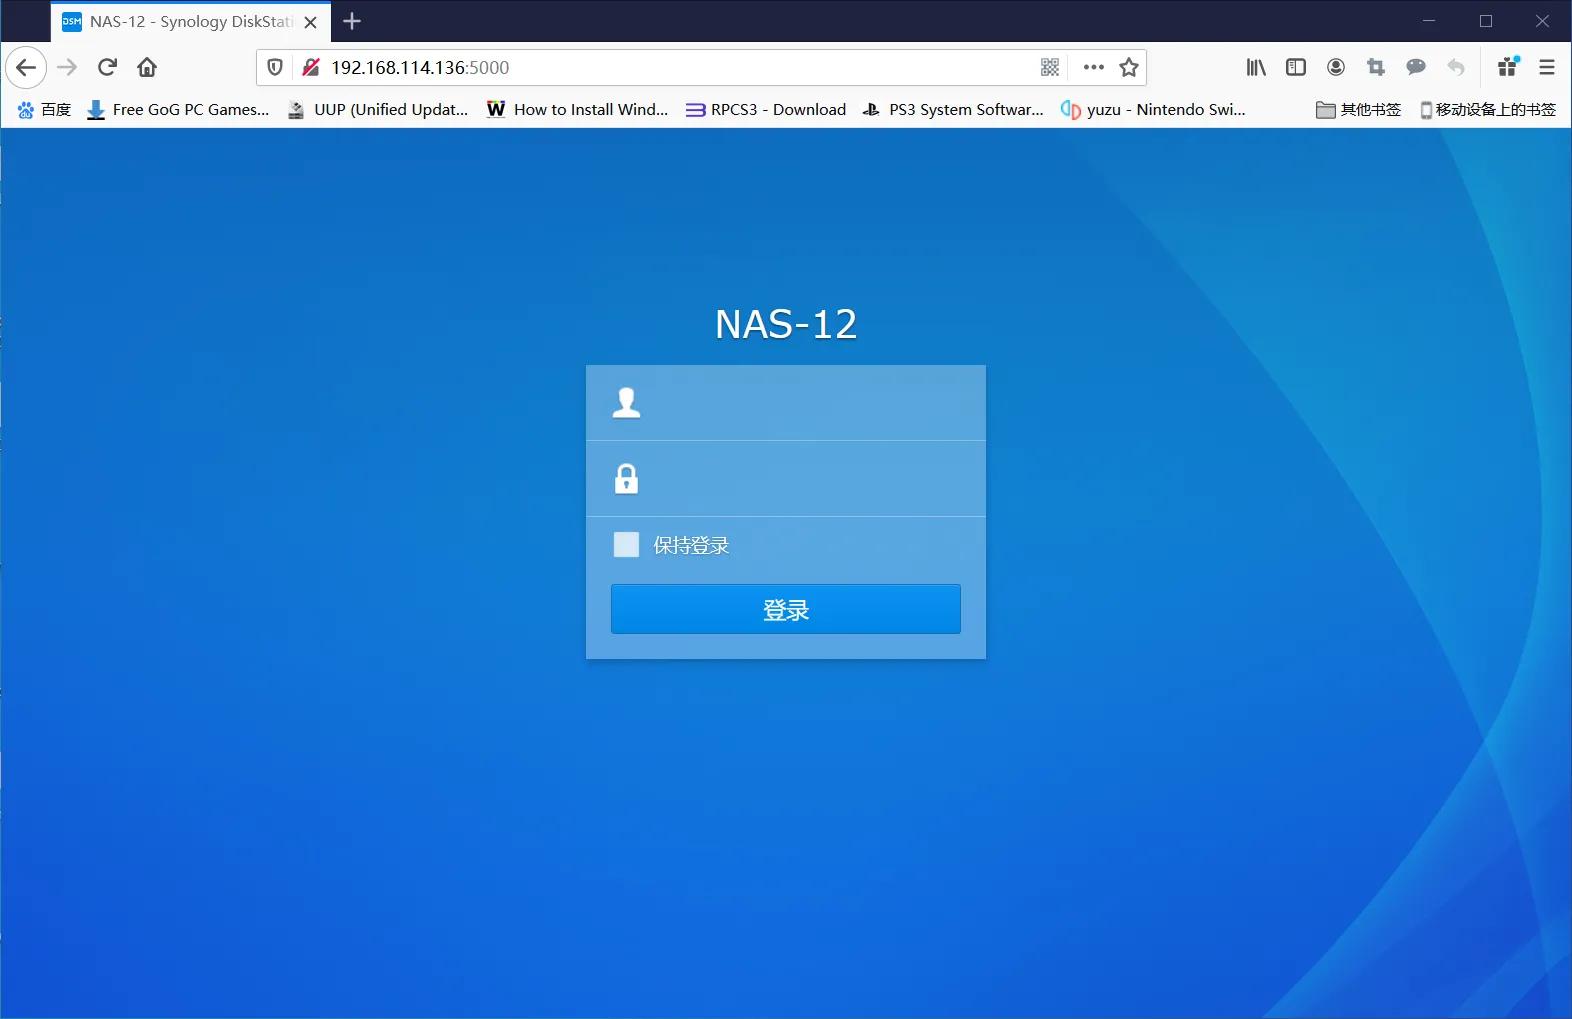Click the screenshot crop tool icon
The height and width of the screenshot is (1019, 1572).
(1376, 67)
